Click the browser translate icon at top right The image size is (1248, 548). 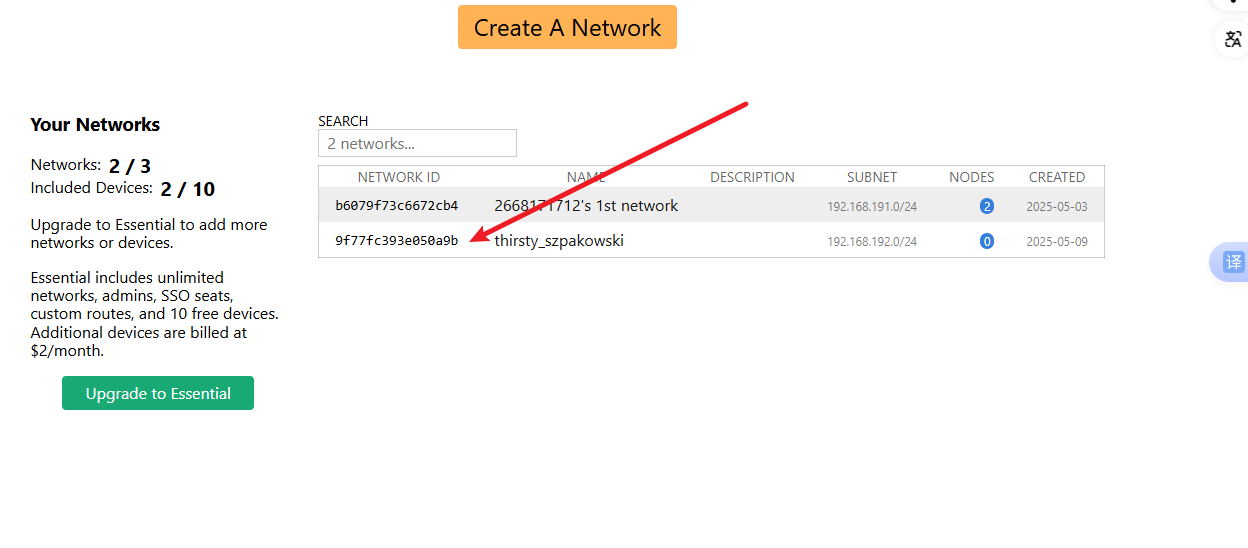click(x=1233, y=40)
